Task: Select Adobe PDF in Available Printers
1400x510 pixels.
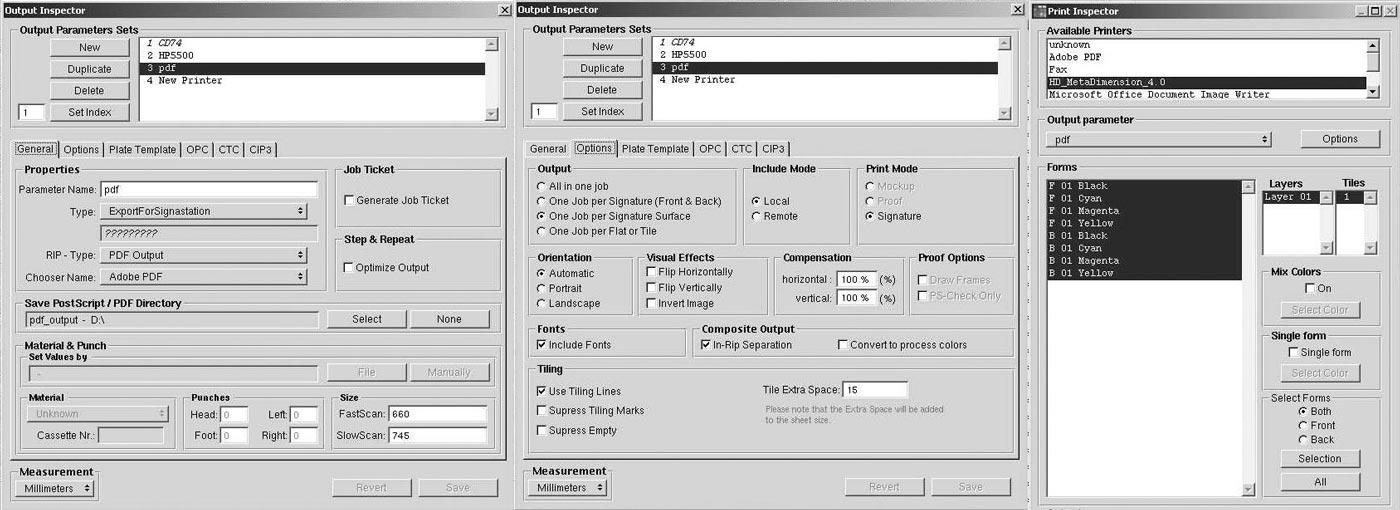Action: 1206,57
